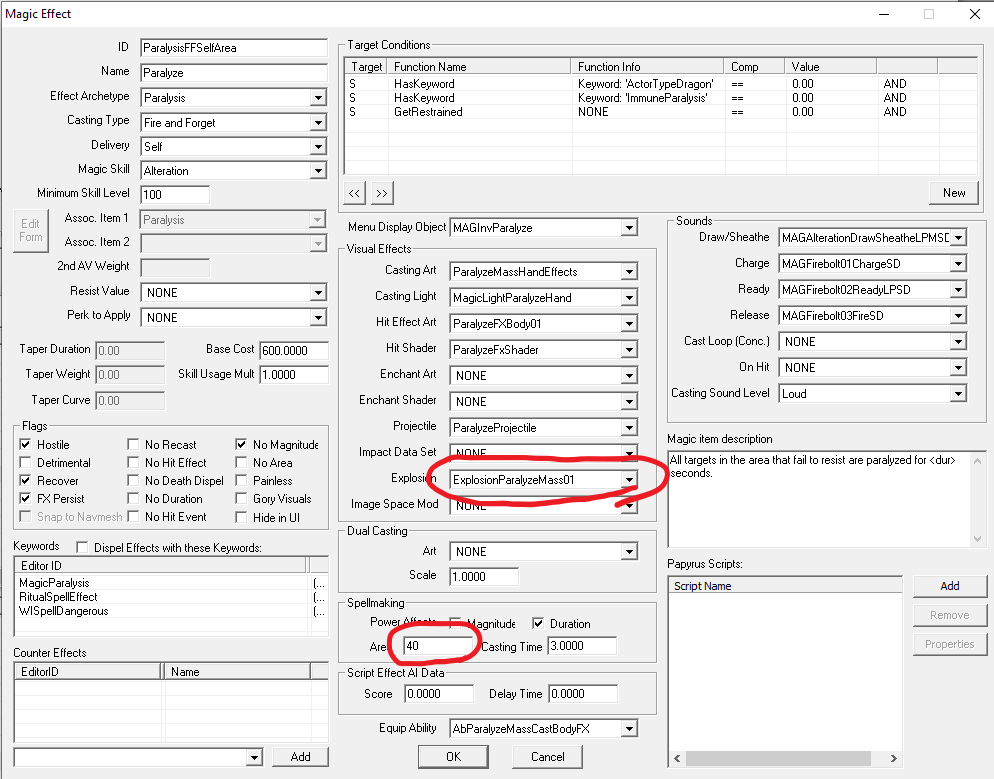This screenshot has width=994, height=779.
Task: Click the right arrow condition navigation button
Action: click(x=381, y=192)
